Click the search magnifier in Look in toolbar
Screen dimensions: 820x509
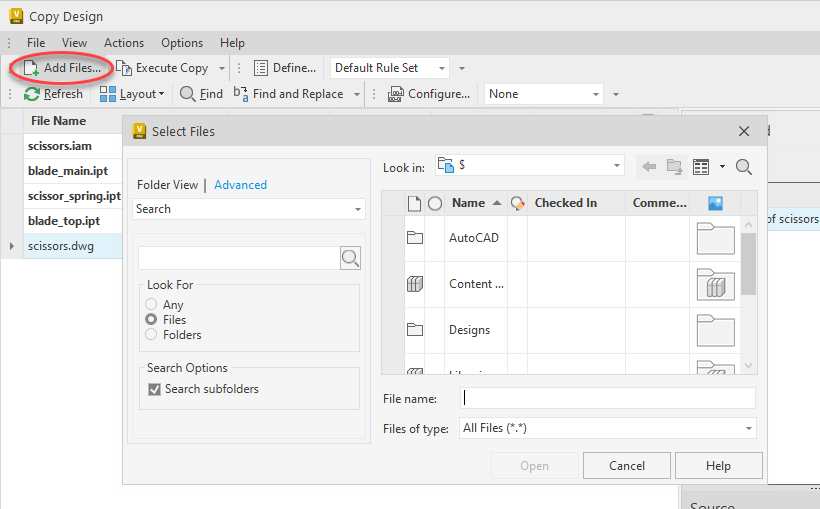coord(744,167)
